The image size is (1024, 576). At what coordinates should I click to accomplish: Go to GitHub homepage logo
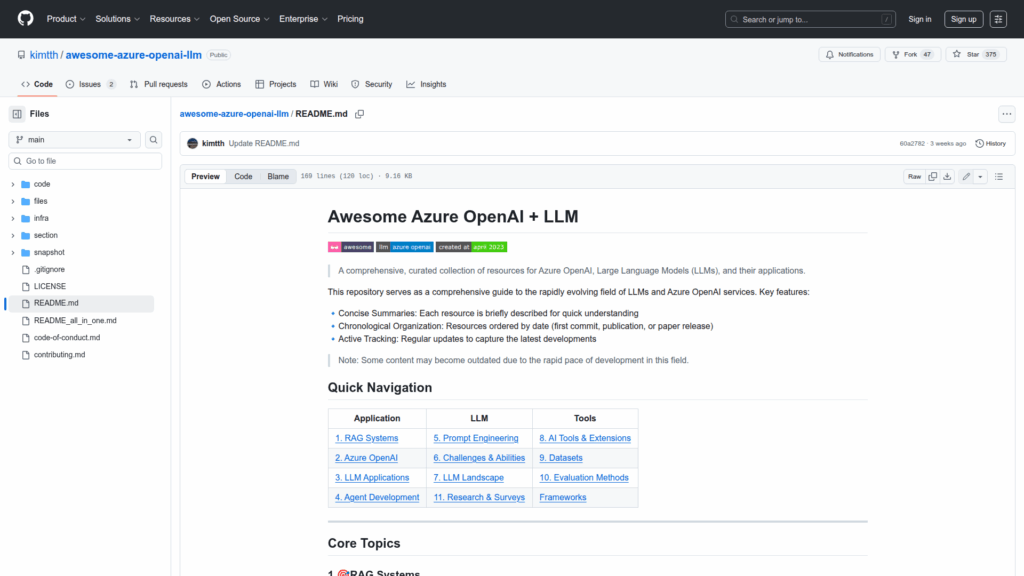(x=25, y=19)
